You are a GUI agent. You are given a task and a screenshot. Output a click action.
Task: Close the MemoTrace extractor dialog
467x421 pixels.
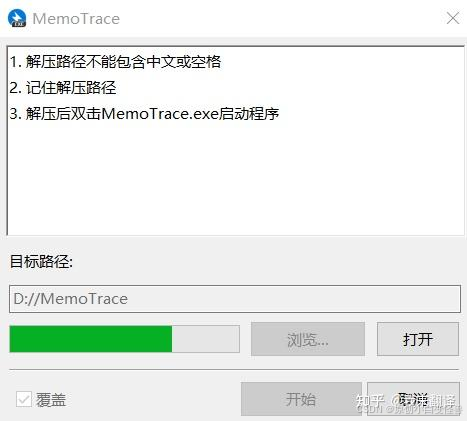coord(453,18)
